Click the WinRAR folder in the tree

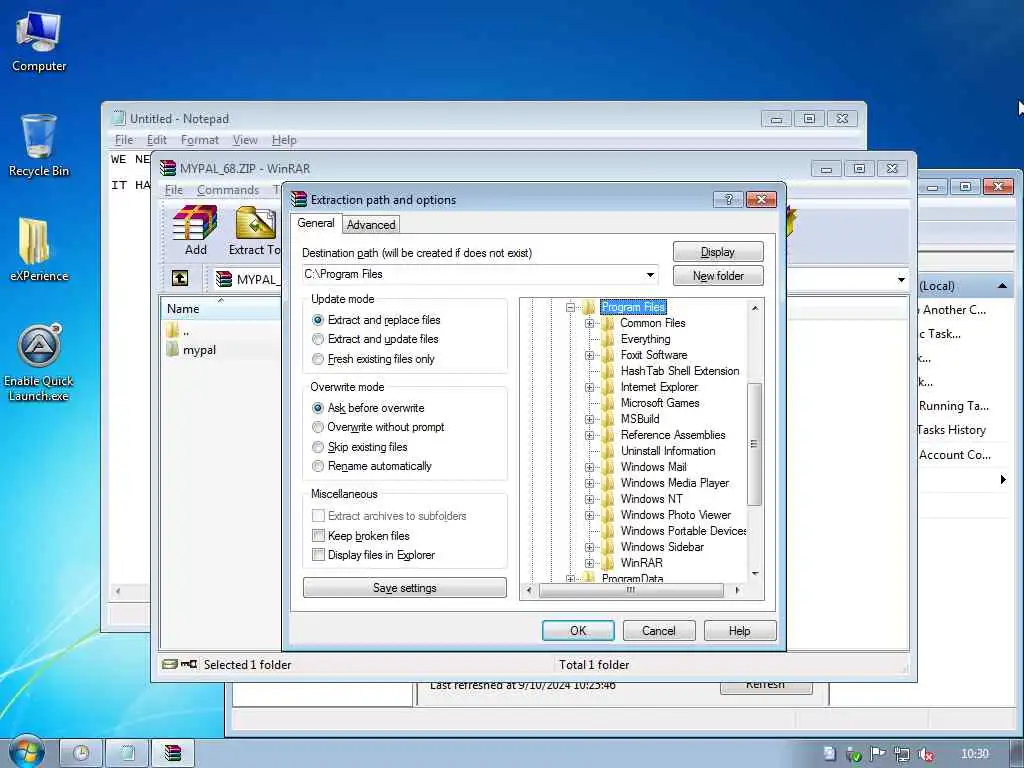coord(641,562)
